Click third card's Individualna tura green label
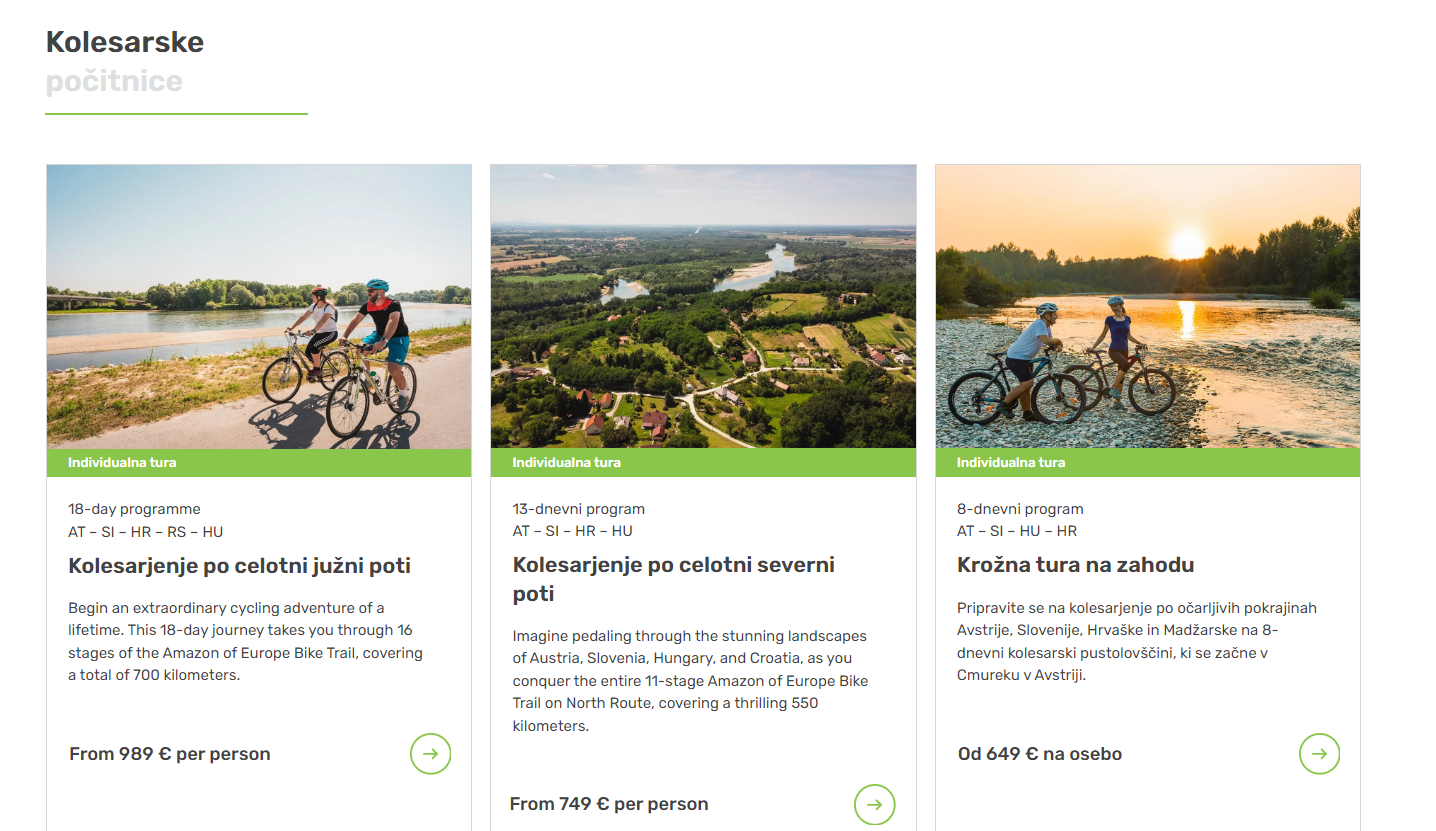The height and width of the screenshot is (831, 1436). 1148,463
